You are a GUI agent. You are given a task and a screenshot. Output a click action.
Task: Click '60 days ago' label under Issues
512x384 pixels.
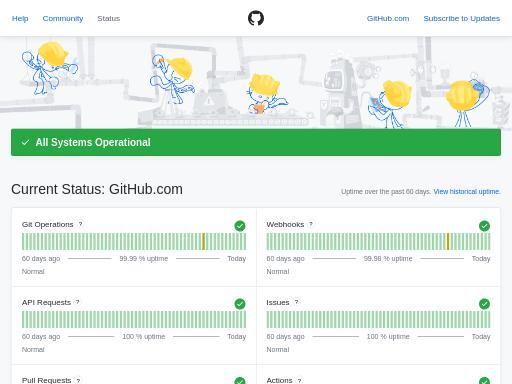point(285,337)
